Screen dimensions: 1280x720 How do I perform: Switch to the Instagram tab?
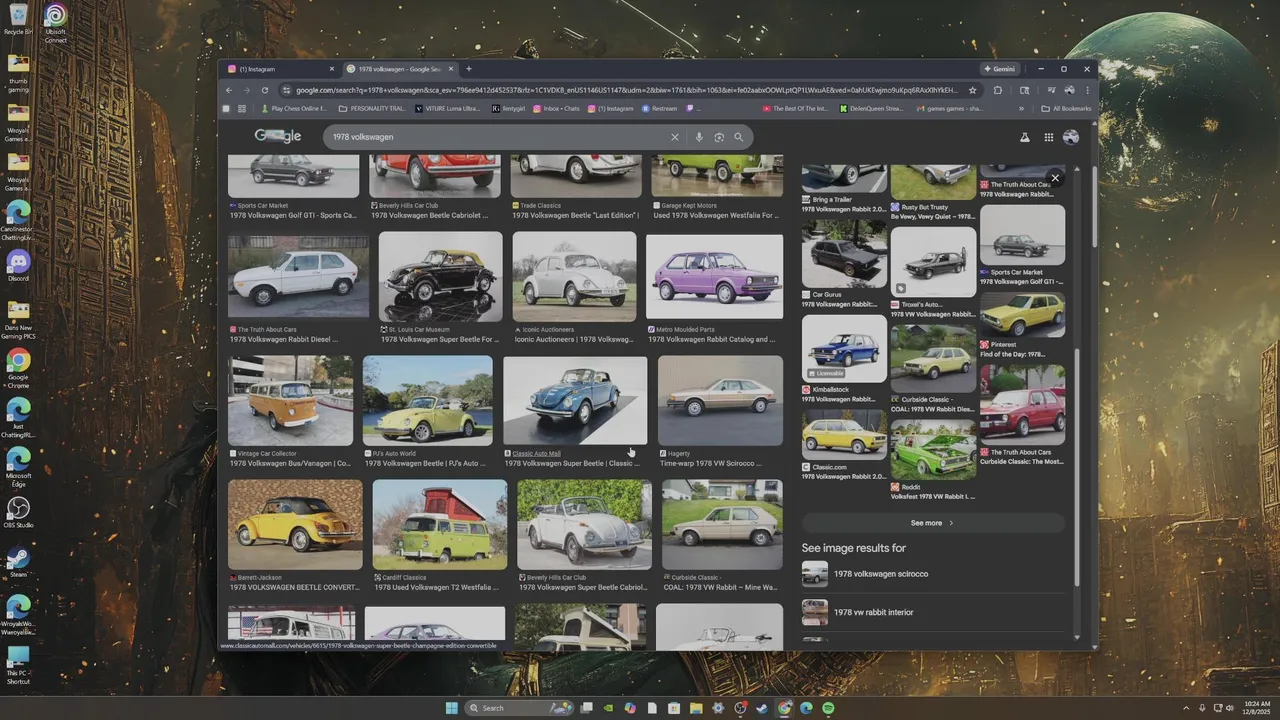[x=280, y=69]
